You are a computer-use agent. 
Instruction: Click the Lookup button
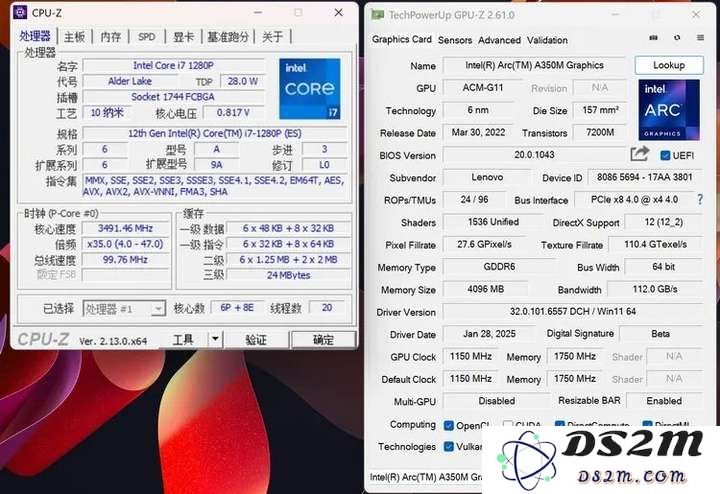click(669, 65)
